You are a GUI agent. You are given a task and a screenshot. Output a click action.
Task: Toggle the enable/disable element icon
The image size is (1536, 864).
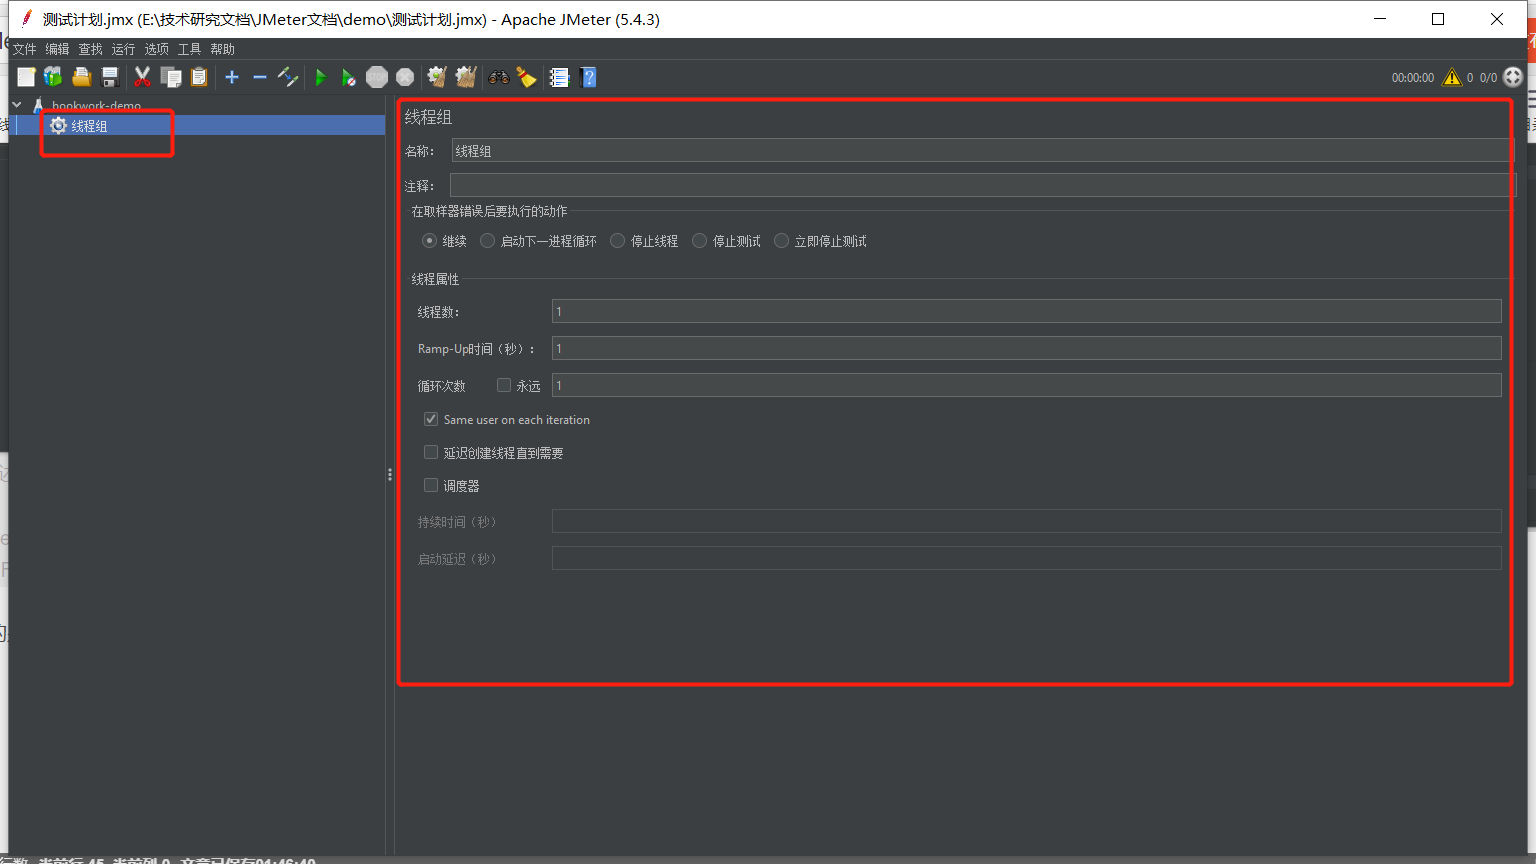(x=288, y=77)
